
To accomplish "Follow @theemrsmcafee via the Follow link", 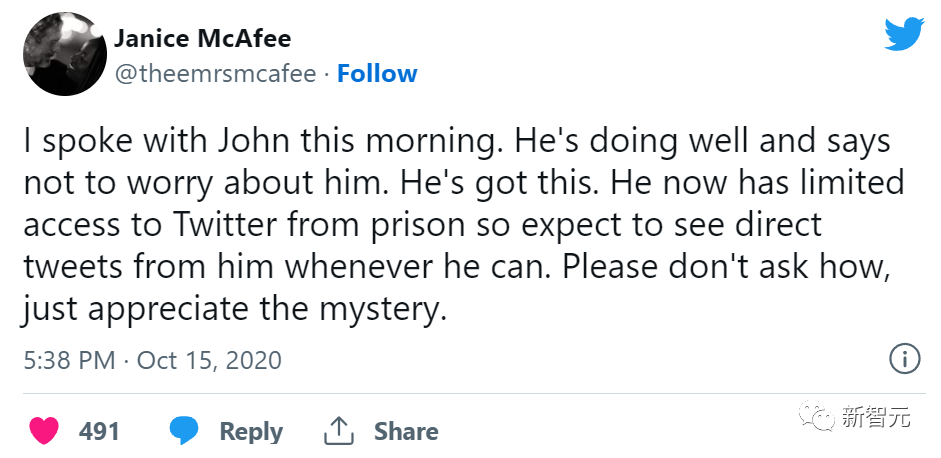I will (x=377, y=74).
